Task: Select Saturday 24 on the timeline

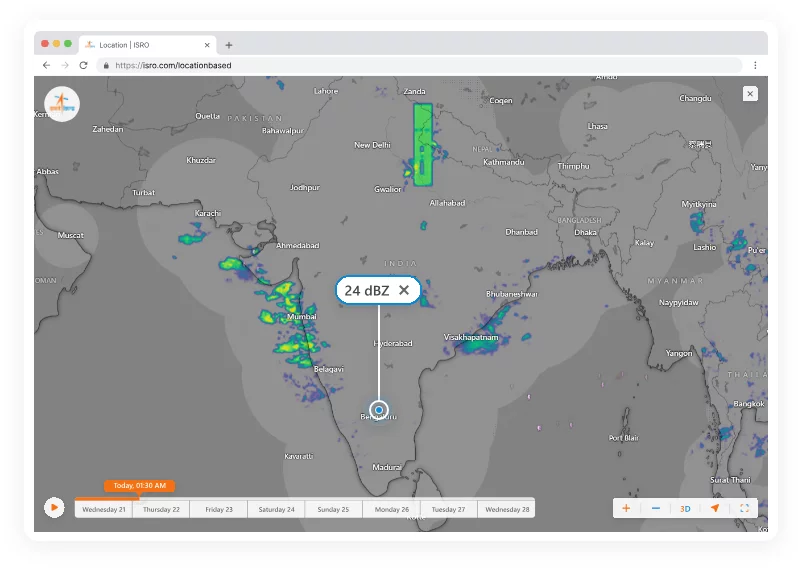Action: click(276, 509)
